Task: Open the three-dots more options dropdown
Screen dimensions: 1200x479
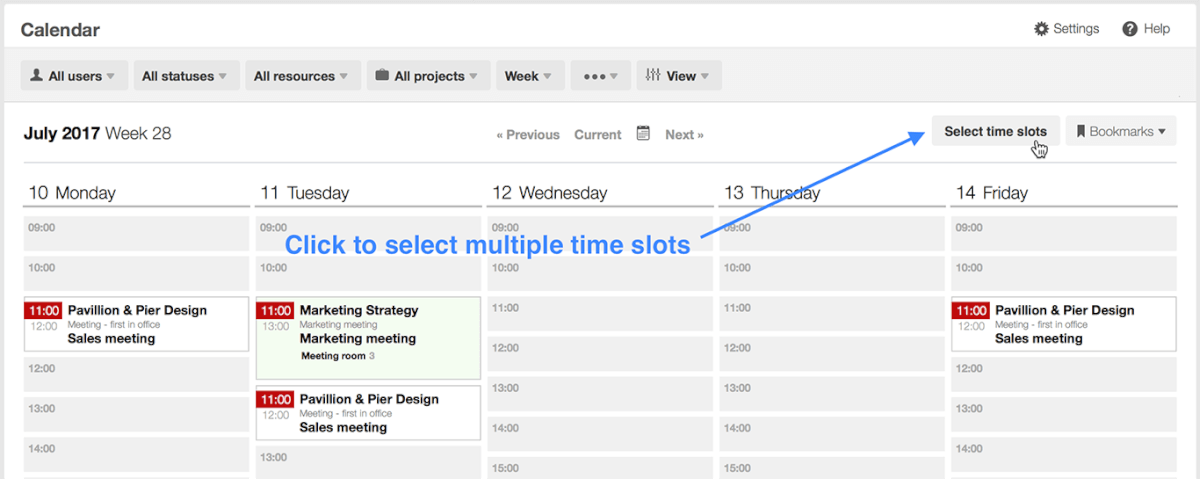Action: 601,76
